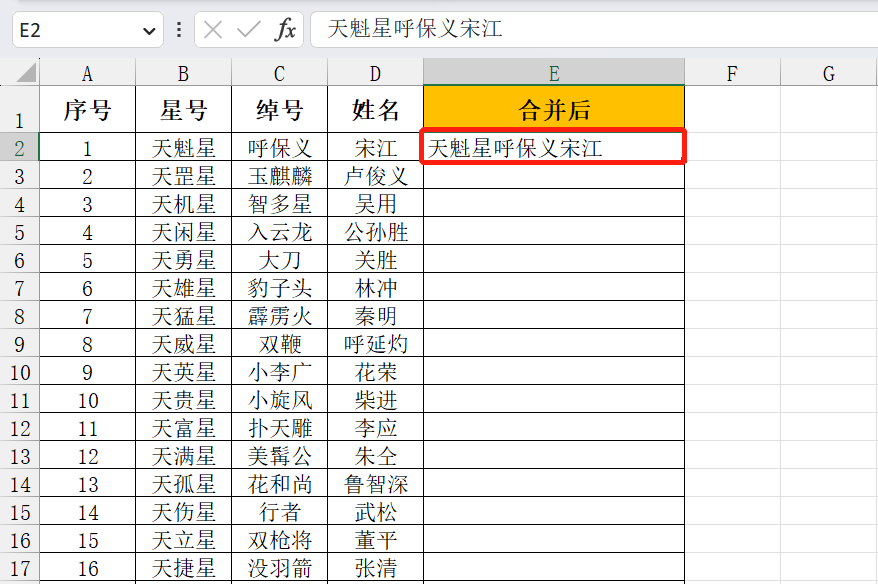The image size is (878, 584).
Task: Select empty cell E3 below merged result
Action: tap(554, 176)
